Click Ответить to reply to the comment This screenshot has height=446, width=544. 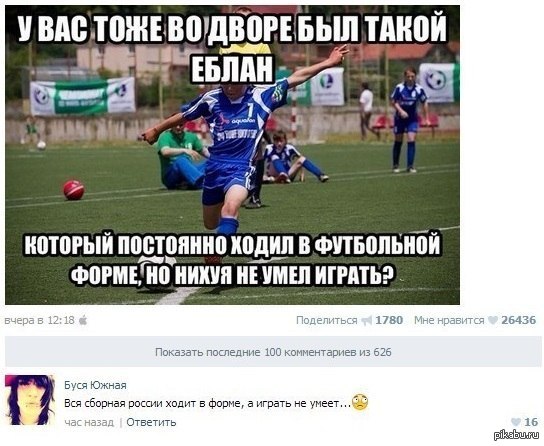[151, 422]
